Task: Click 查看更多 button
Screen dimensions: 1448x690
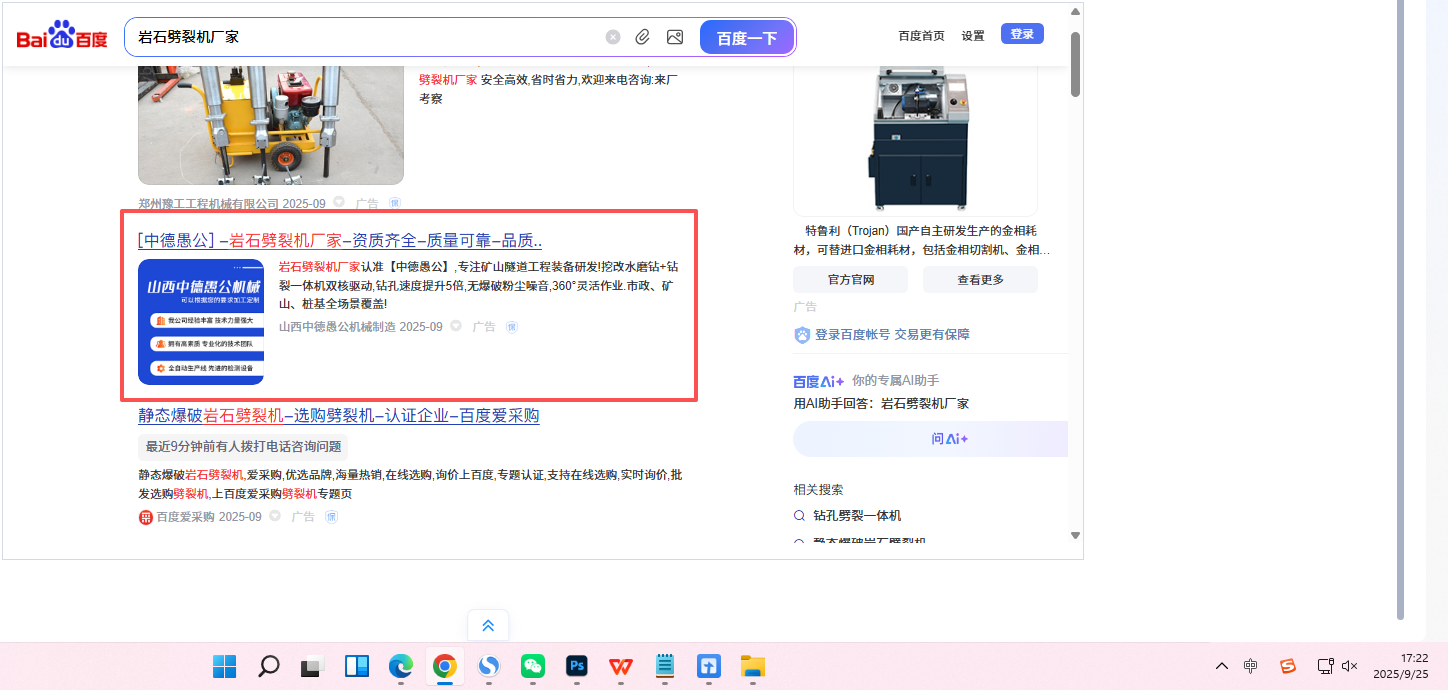Action: click(980, 280)
